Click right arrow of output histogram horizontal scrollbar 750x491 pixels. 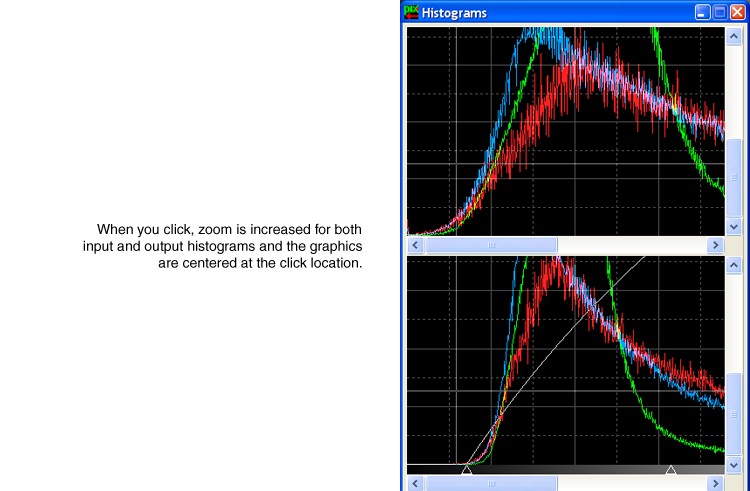(x=715, y=483)
